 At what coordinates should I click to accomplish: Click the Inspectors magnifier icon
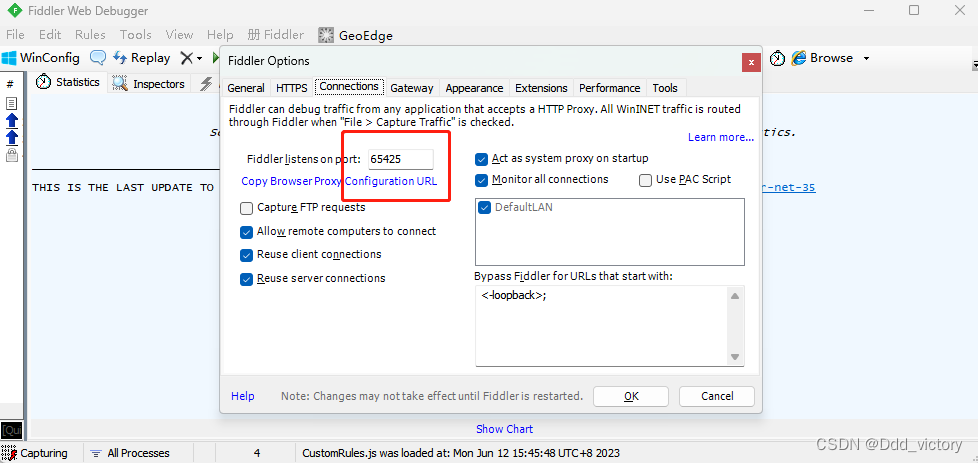point(120,83)
